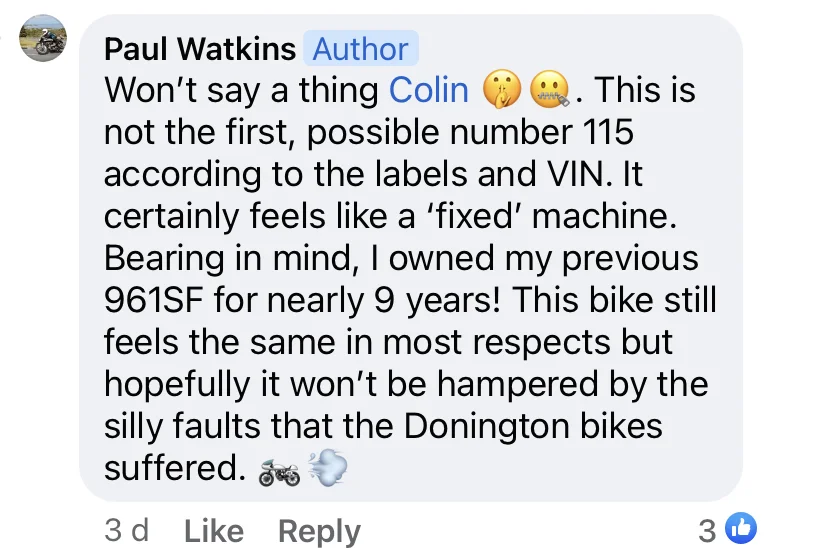Click the Author badge
The width and height of the screenshot is (829, 559).
click(361, 48)
